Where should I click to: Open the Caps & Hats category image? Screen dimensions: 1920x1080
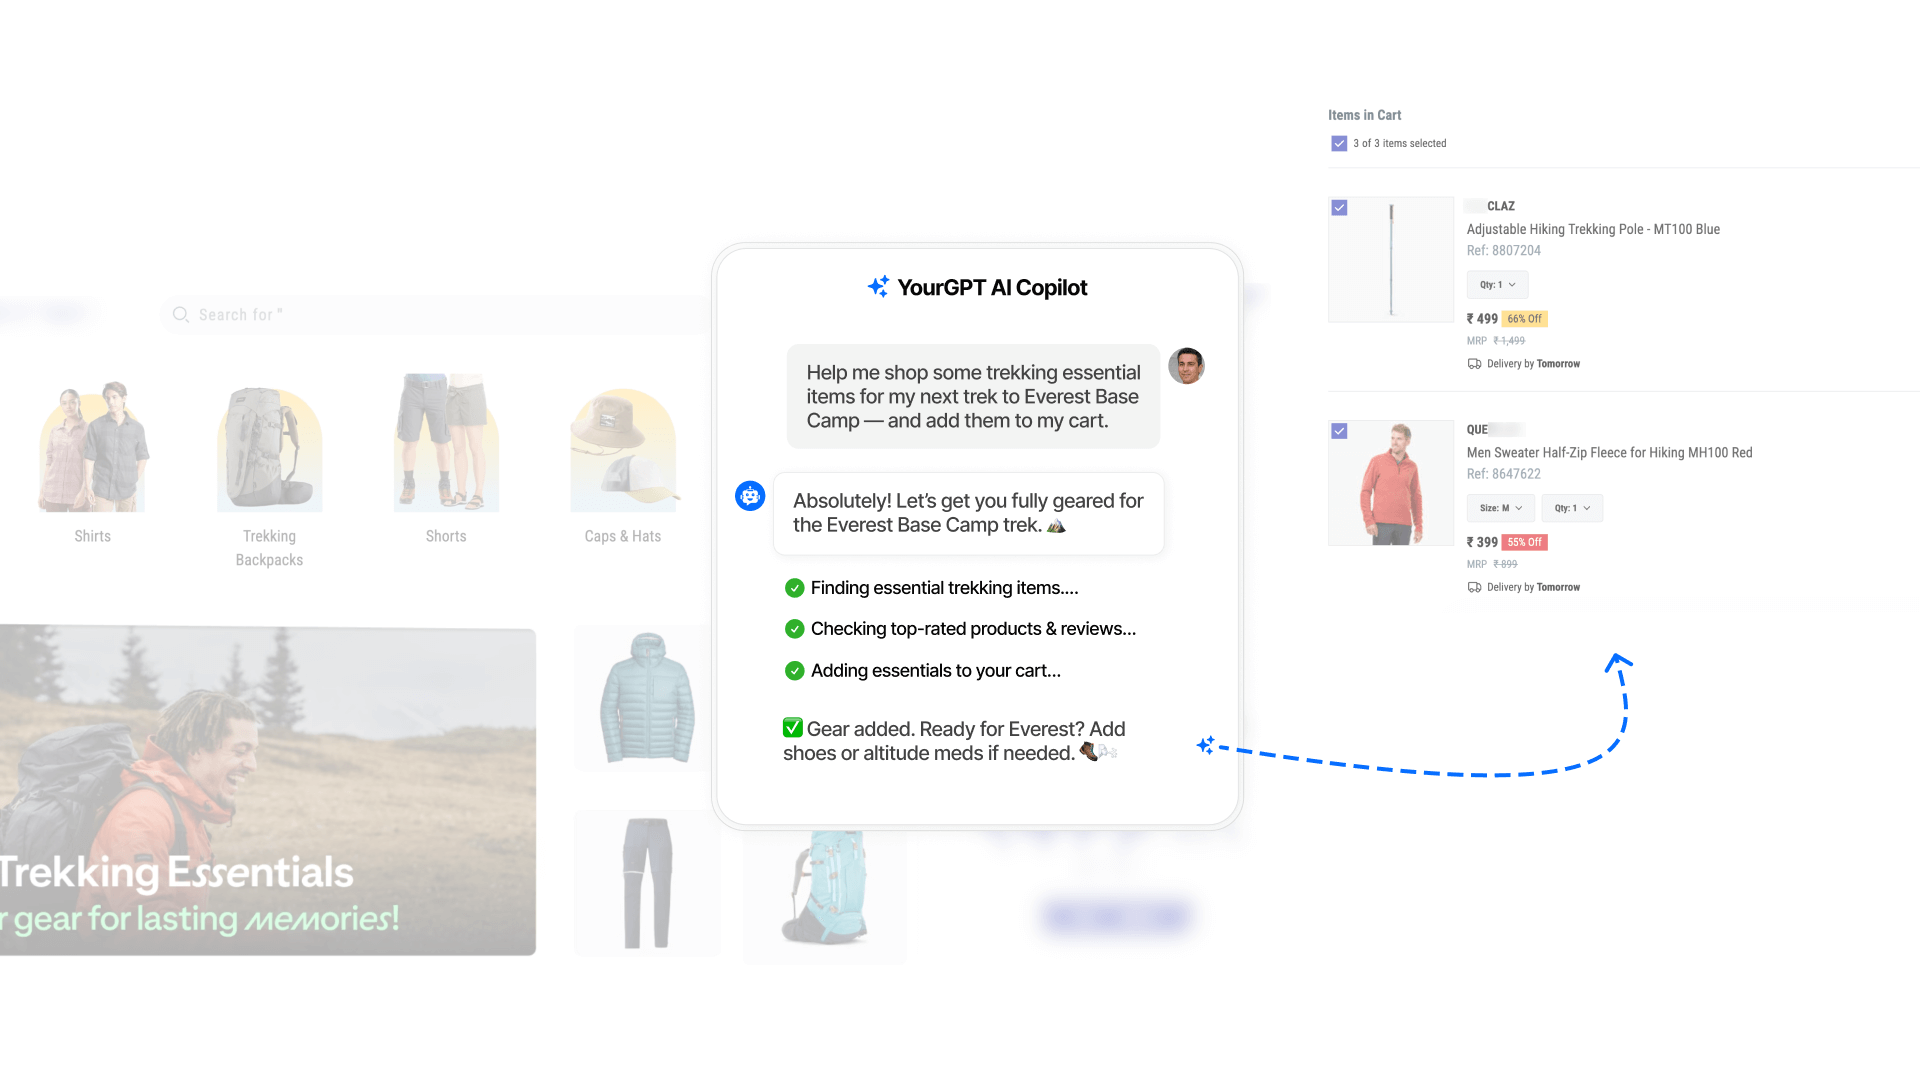(x=624, y=450)
